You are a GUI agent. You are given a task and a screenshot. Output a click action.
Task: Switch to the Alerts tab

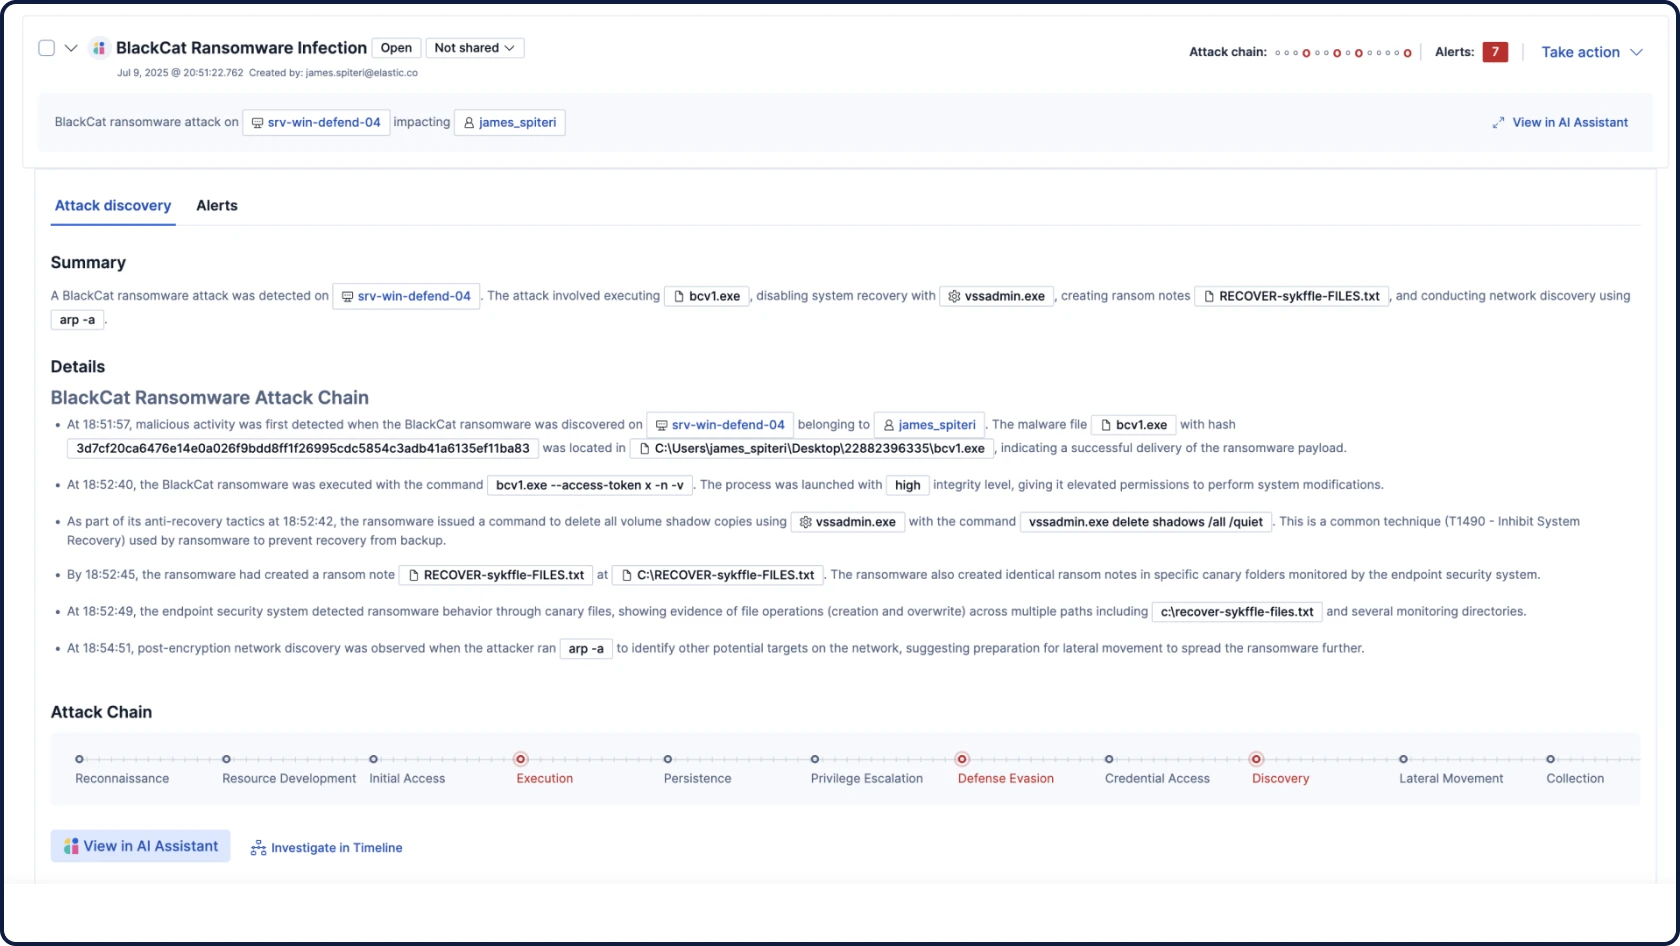coord(217,205)
